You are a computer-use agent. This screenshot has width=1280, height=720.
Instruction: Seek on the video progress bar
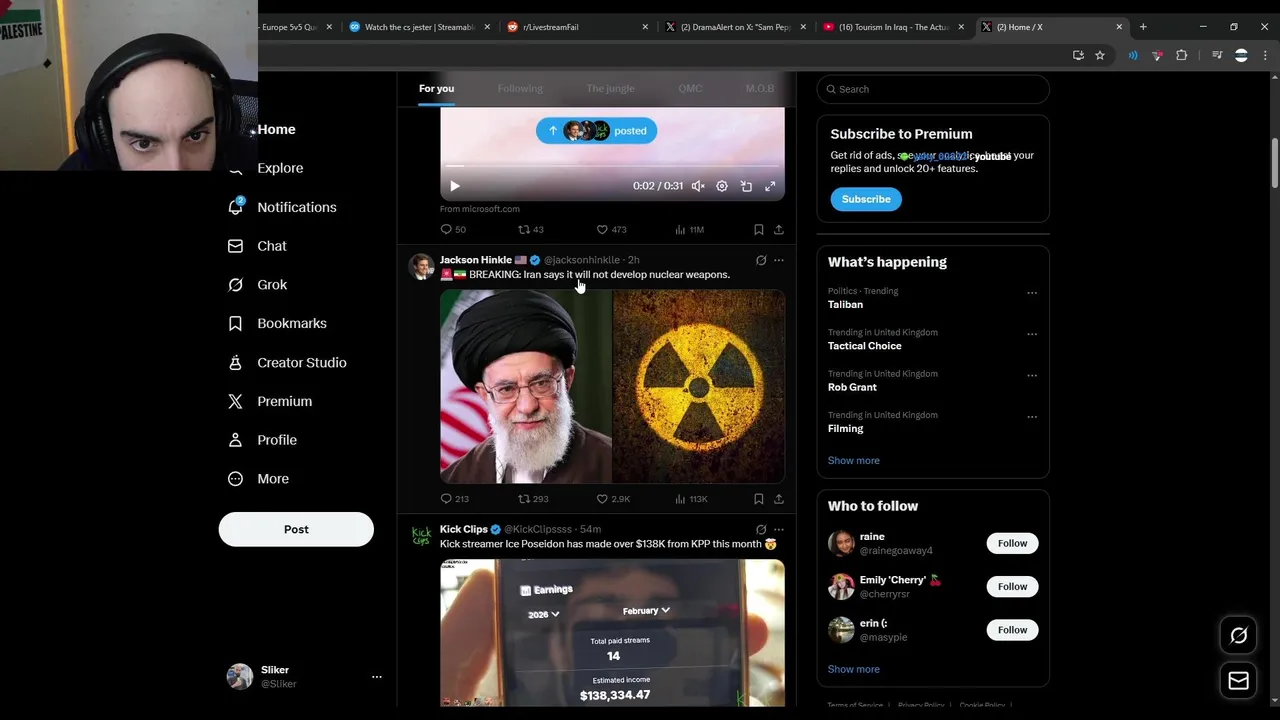point(612,166)
